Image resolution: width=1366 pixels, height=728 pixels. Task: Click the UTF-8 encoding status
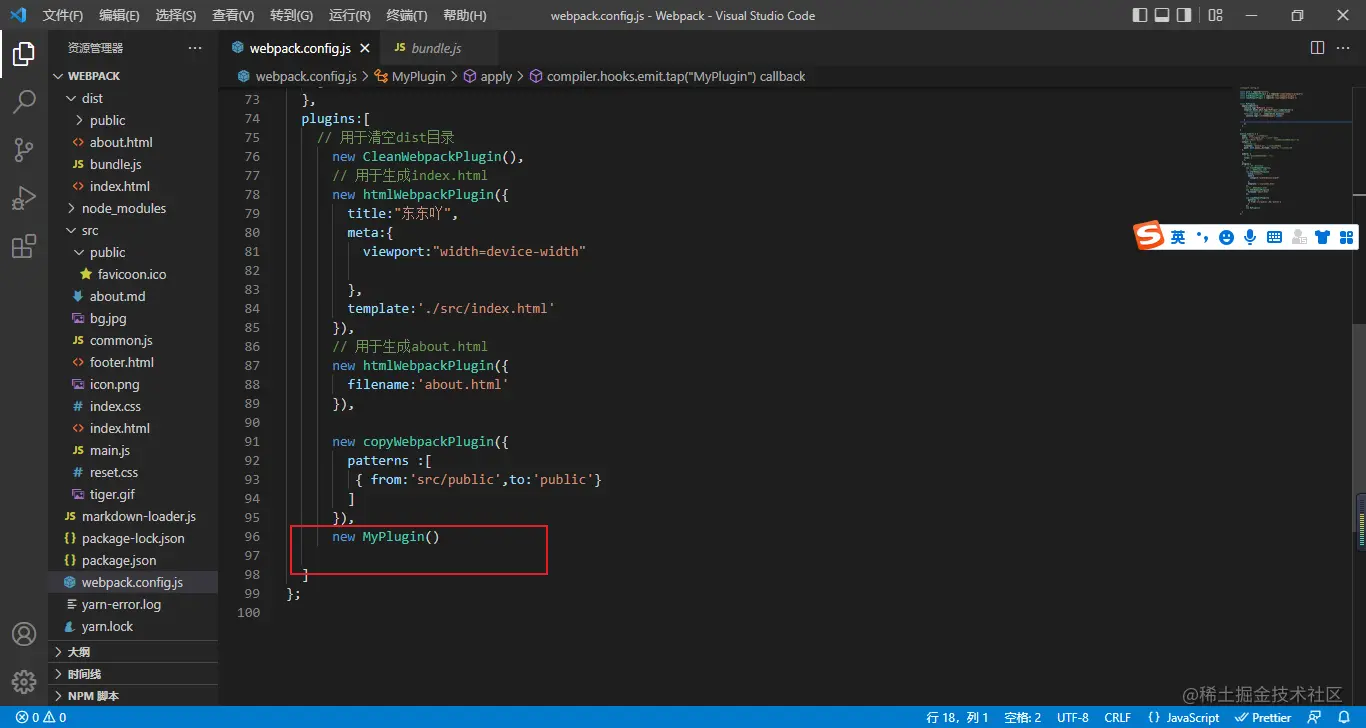point(1073,718)
